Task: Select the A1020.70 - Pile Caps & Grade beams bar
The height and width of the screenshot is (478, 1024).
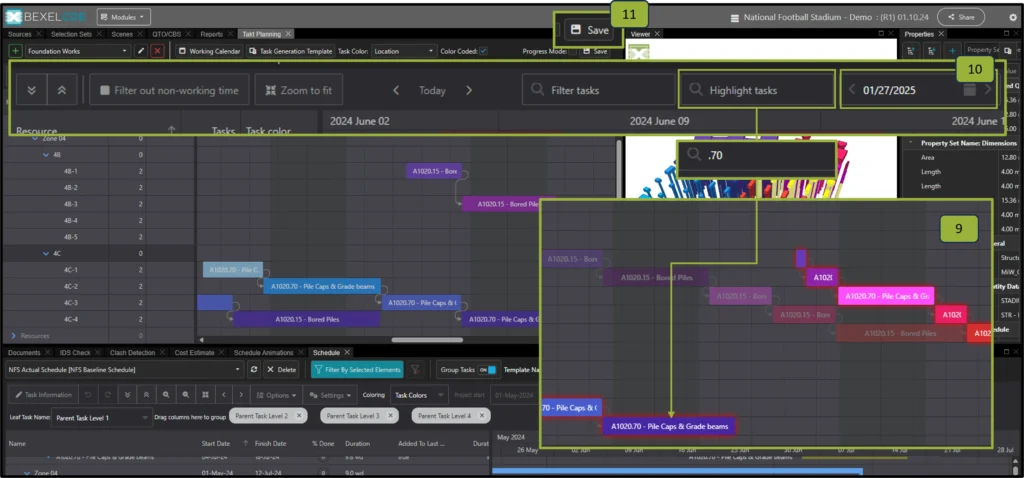Action: (322, 286)
